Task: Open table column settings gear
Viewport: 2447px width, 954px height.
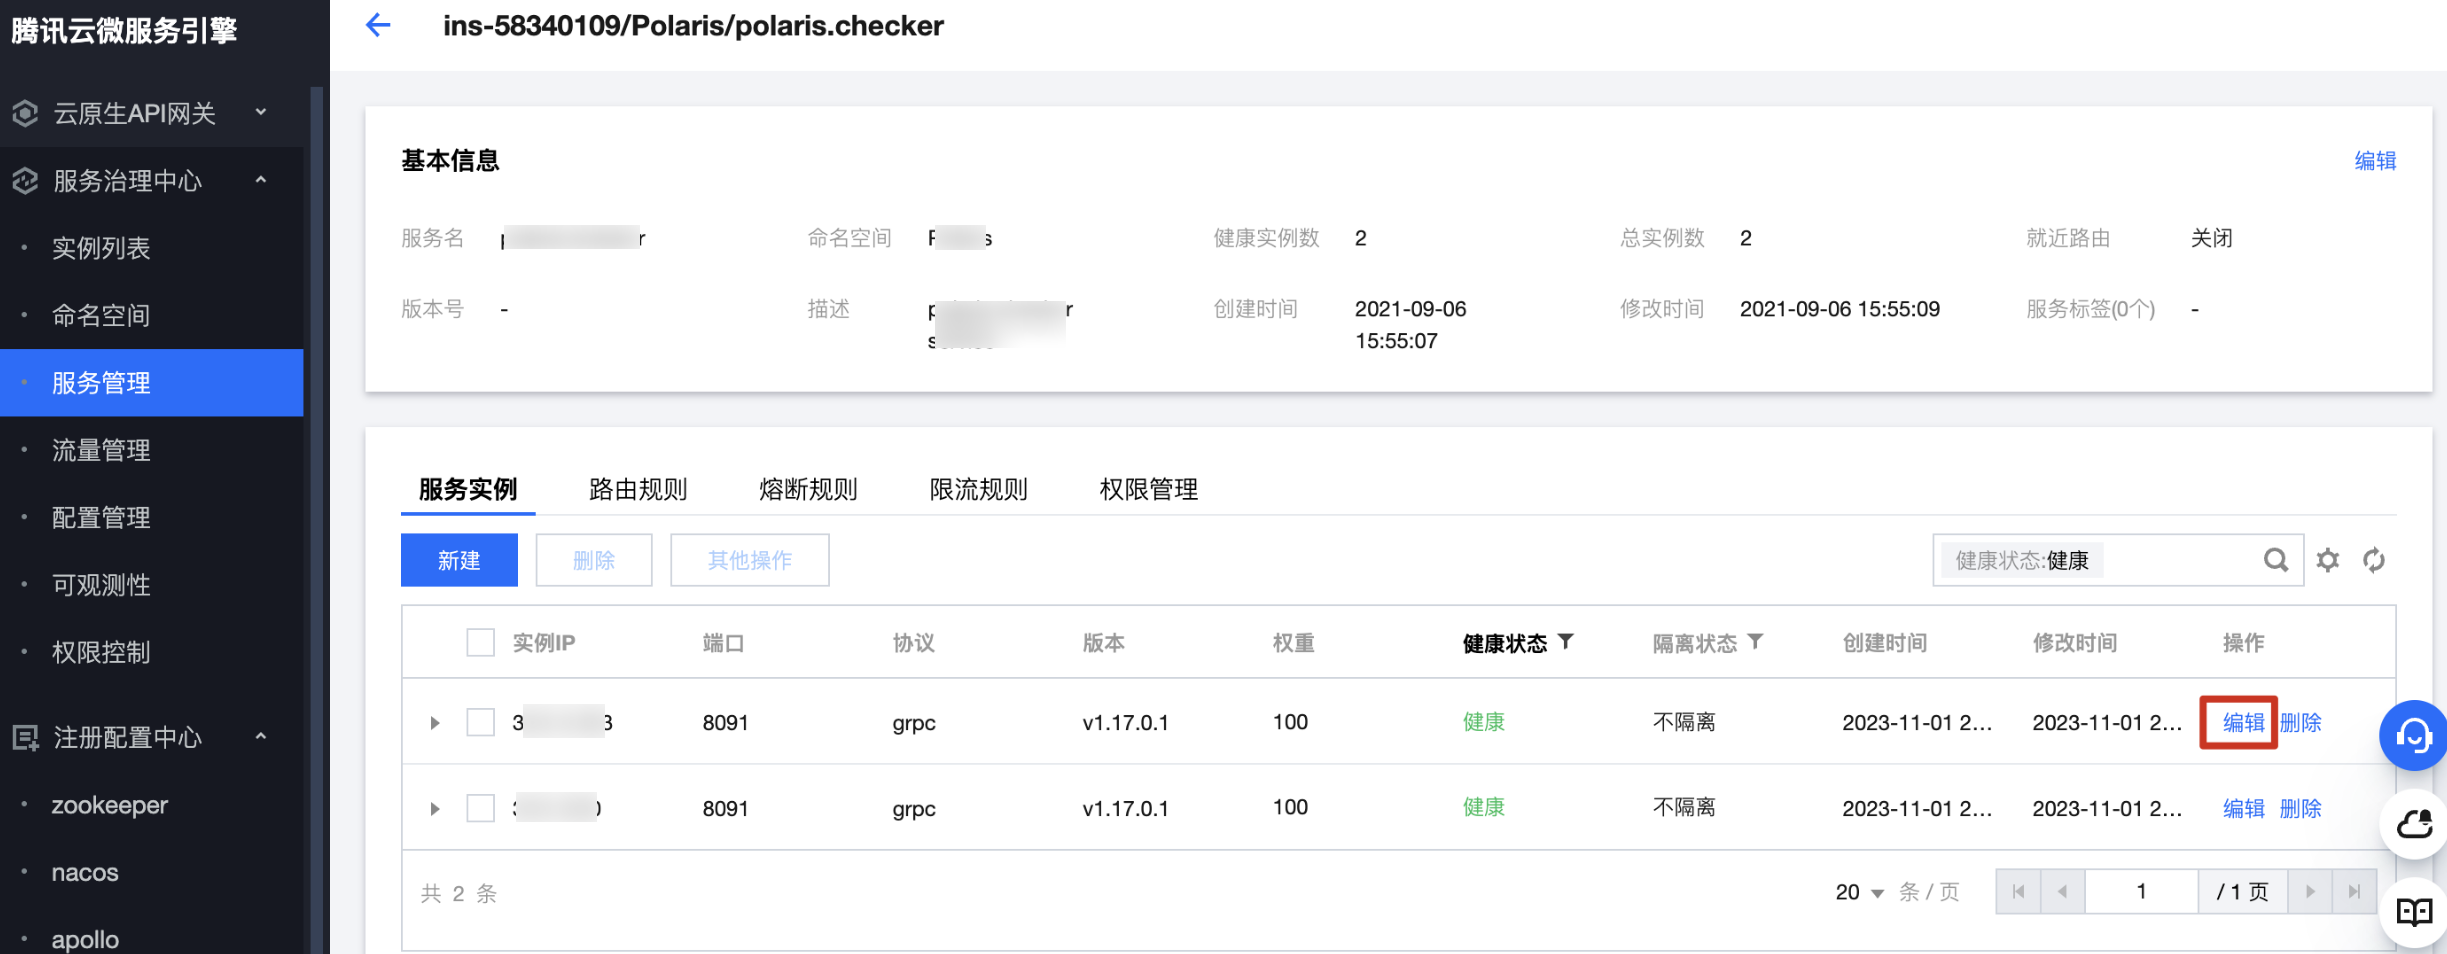Action: point(2328,560)
